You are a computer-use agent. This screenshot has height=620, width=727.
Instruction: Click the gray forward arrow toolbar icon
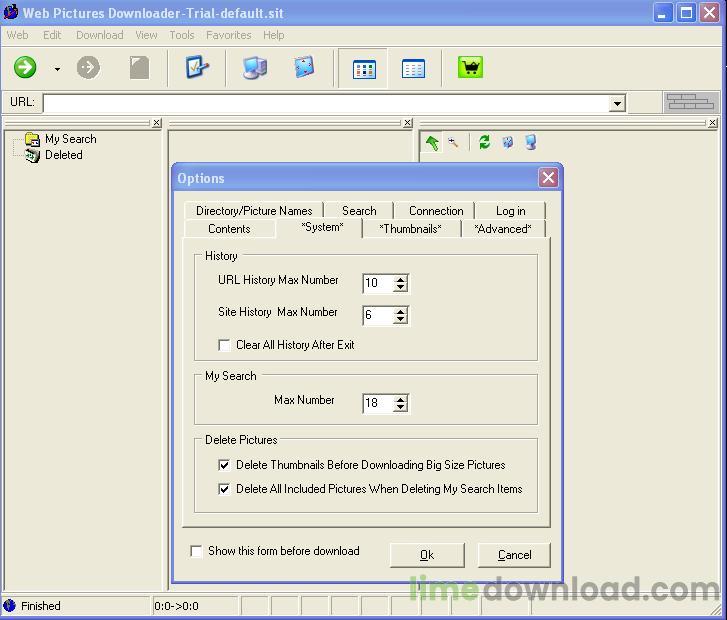coord(88,68)
